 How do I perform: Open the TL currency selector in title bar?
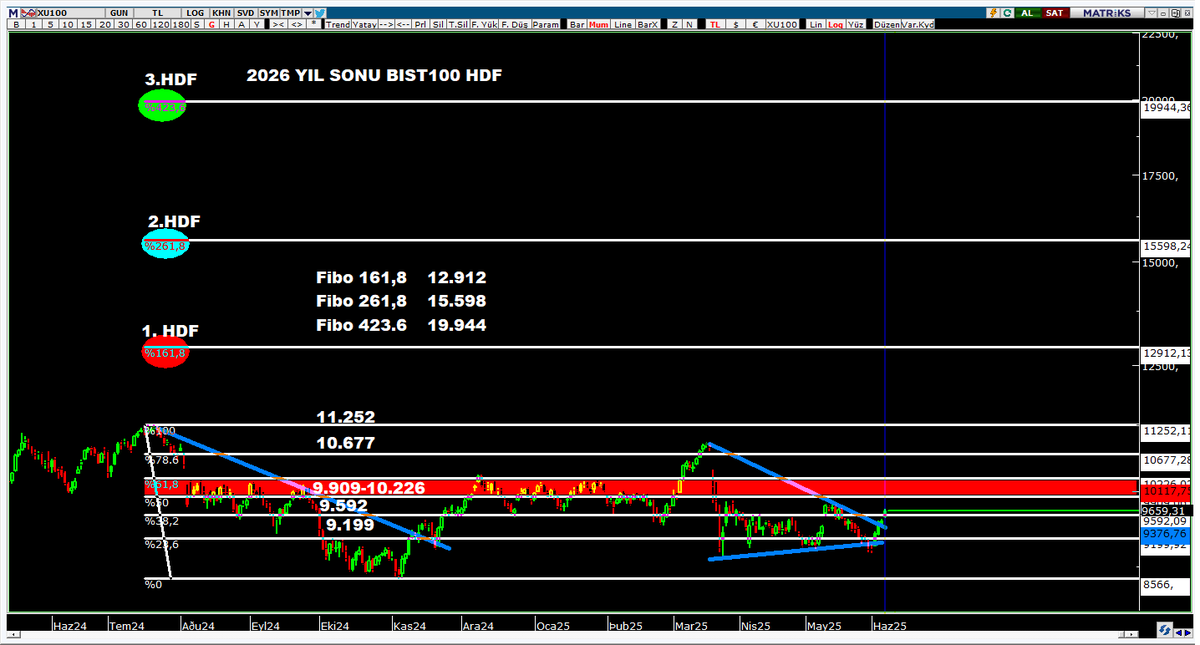click(x=157, y=13)
